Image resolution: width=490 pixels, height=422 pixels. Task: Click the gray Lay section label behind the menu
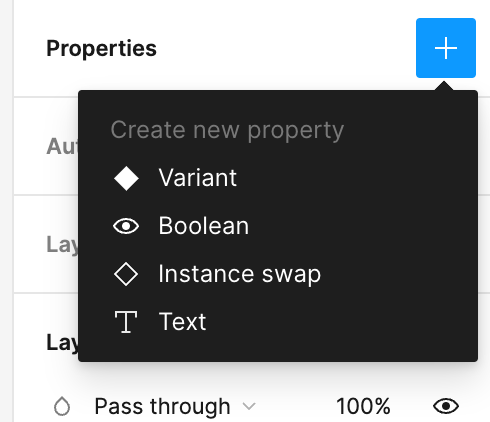tap(62, 245)
